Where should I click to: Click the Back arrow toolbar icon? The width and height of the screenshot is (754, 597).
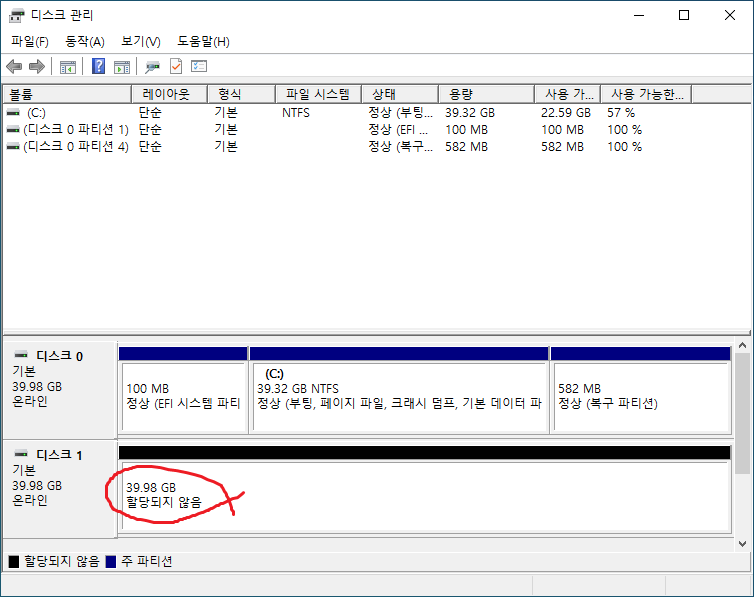pyautogui.click(x=14, y=66)
